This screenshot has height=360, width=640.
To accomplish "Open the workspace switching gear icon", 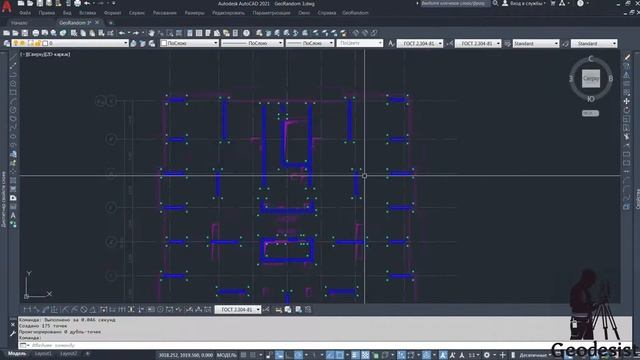I will coord(487,355).
